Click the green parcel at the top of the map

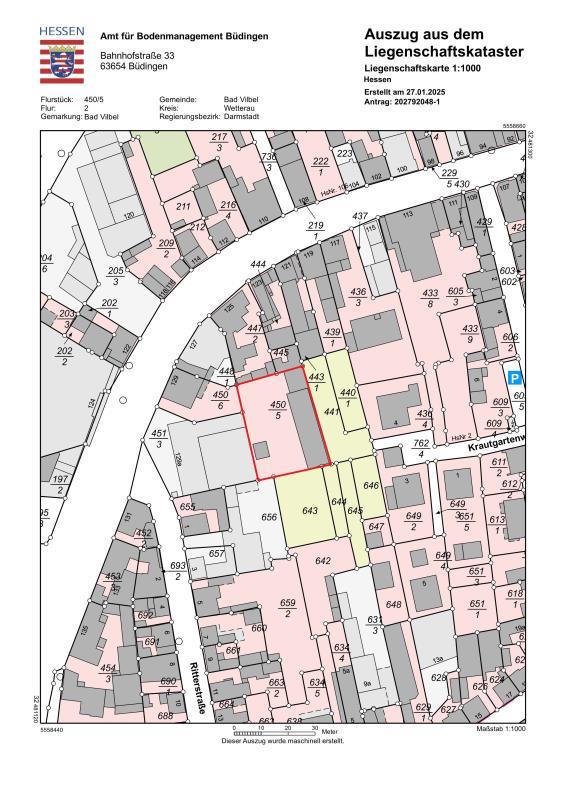tap(163, 145)
